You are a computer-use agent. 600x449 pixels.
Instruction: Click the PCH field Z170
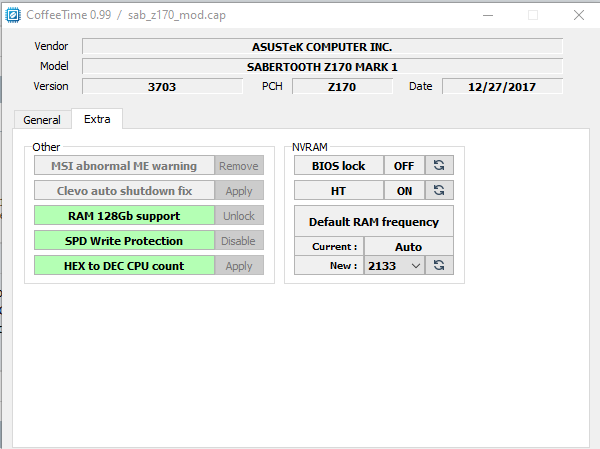pos(342,86)
